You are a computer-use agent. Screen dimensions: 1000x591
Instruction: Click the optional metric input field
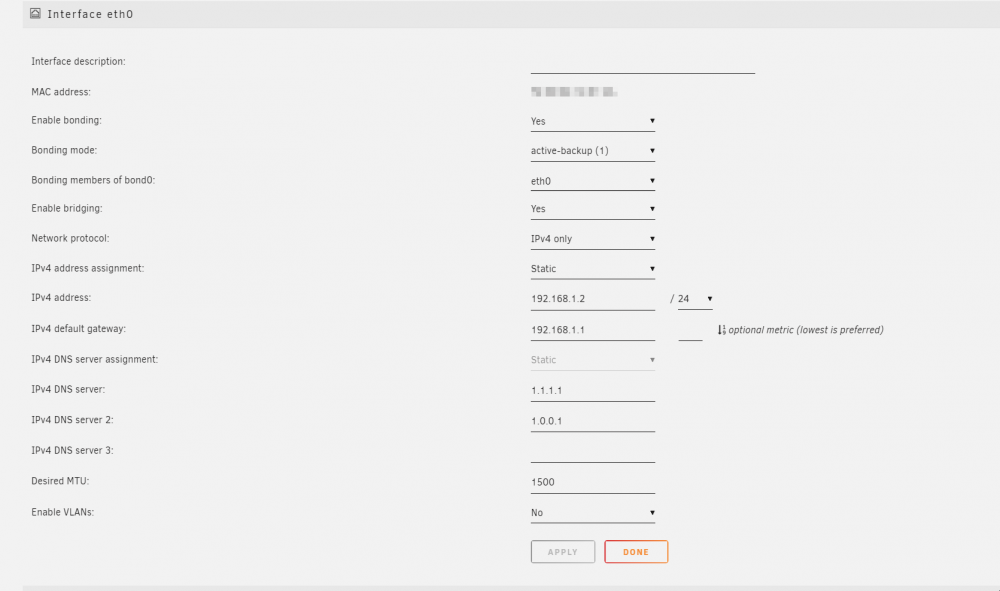[690, 330]
